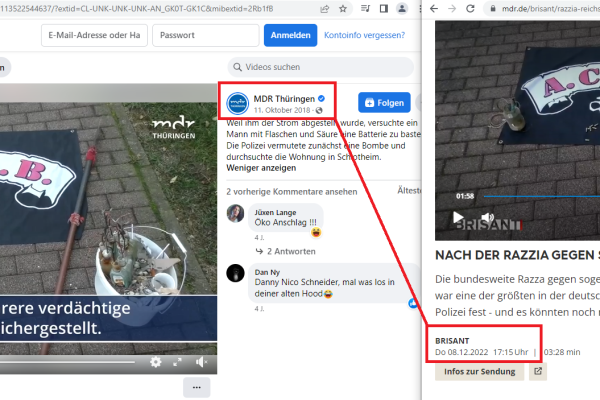Click the Videos suchen search box
The width and height of the screenshot is (600, 400).
point(321,67)
